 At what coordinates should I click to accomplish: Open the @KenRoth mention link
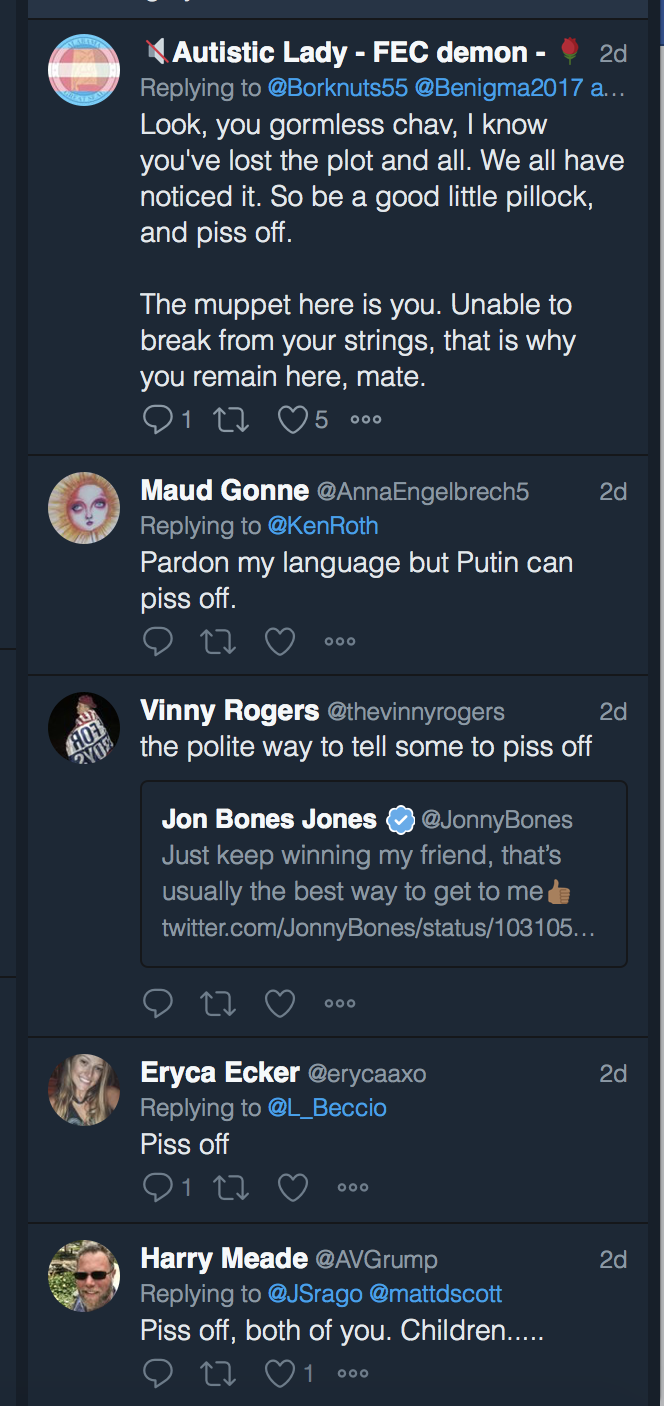(323, 525)
